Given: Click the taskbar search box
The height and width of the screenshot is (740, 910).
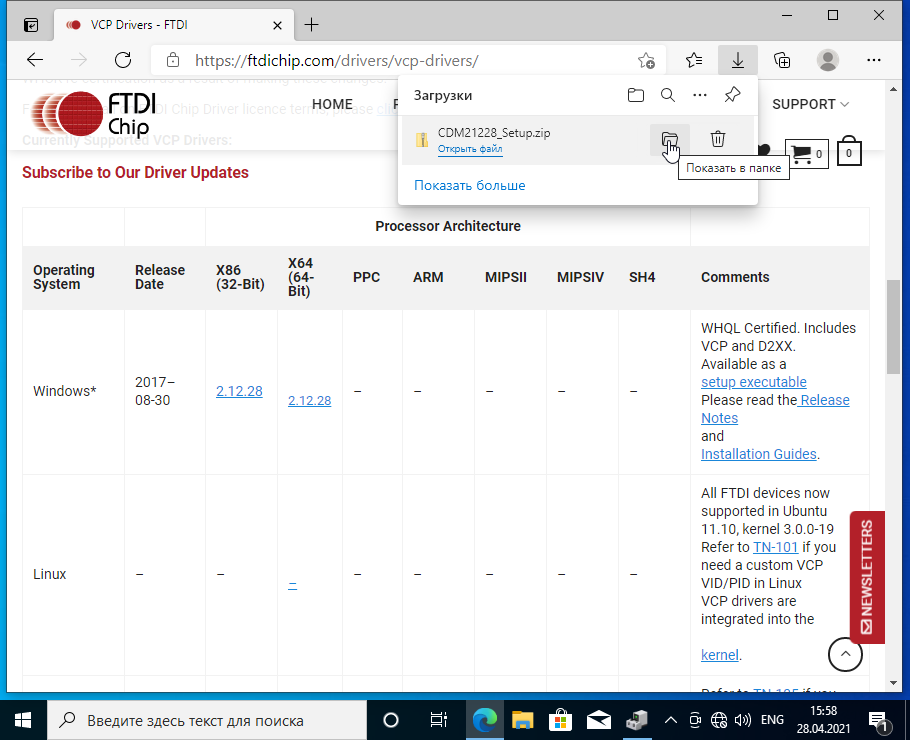Looking at the screenshot, I should [x=207, y=720].
